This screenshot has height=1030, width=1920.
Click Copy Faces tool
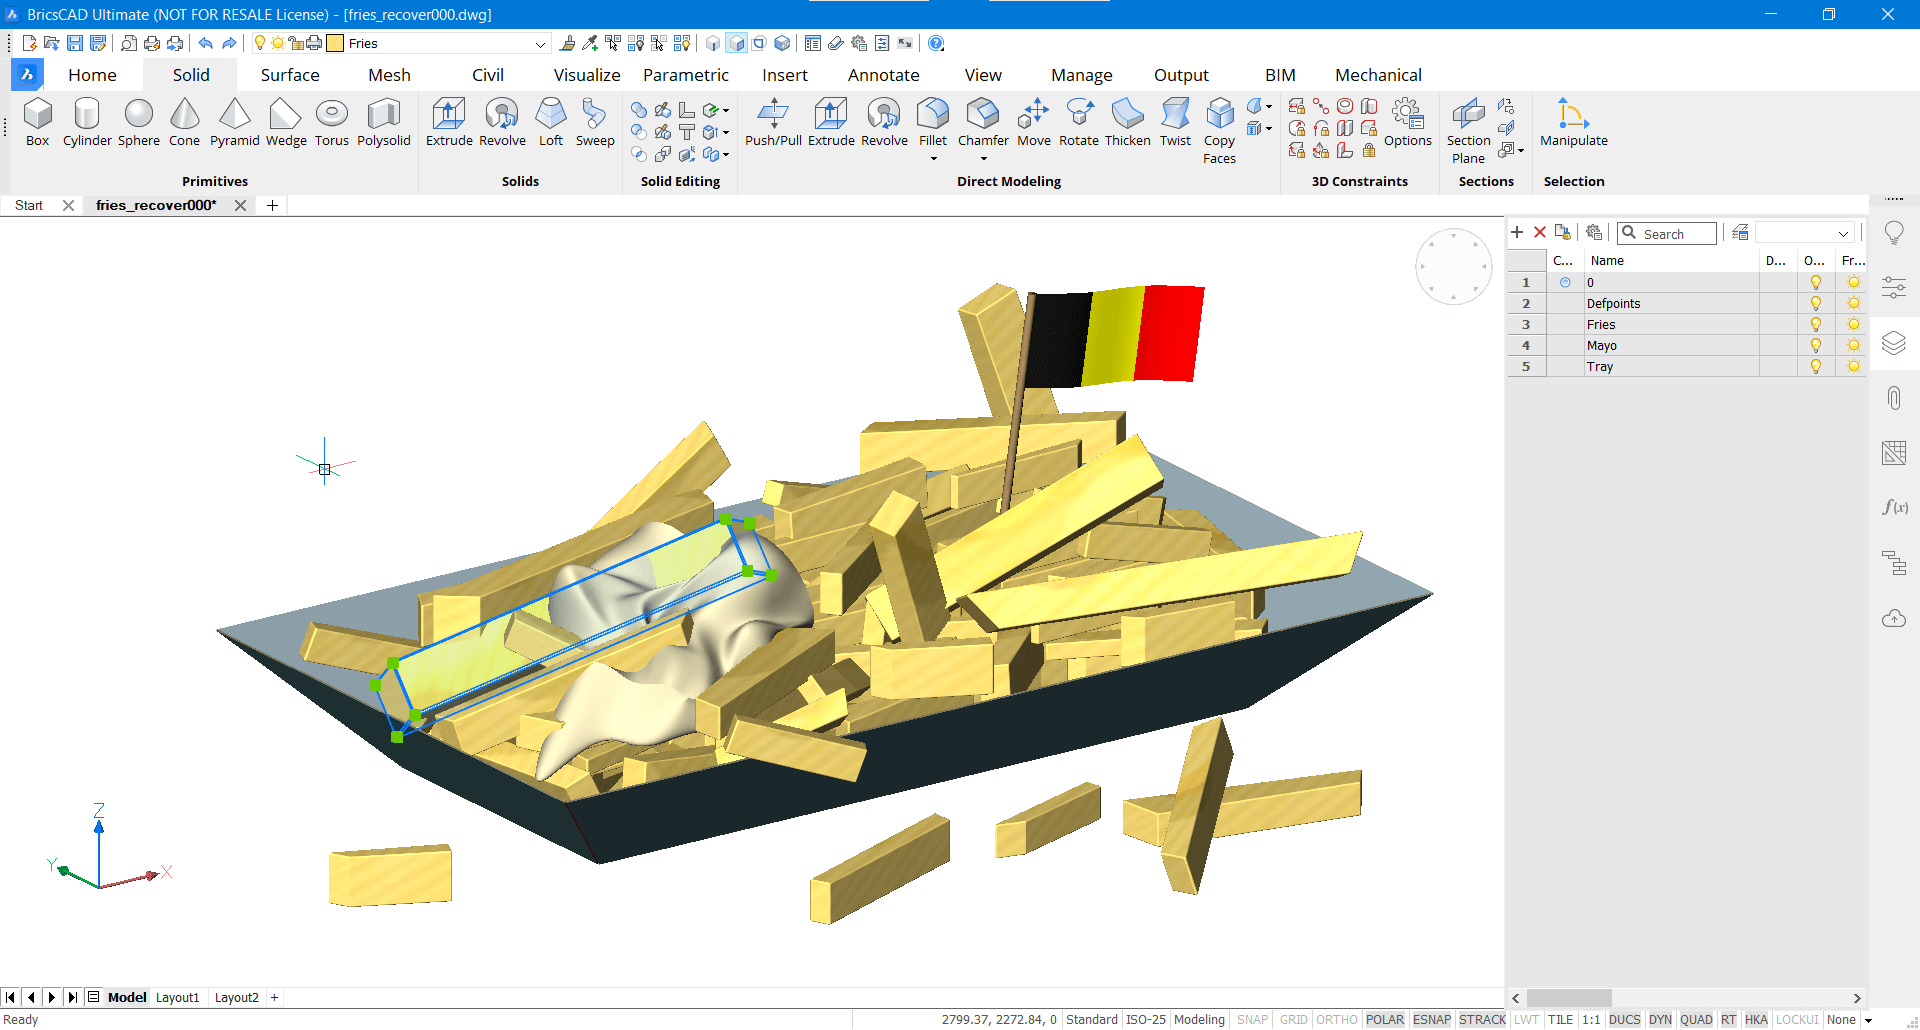coord(1220,131)
